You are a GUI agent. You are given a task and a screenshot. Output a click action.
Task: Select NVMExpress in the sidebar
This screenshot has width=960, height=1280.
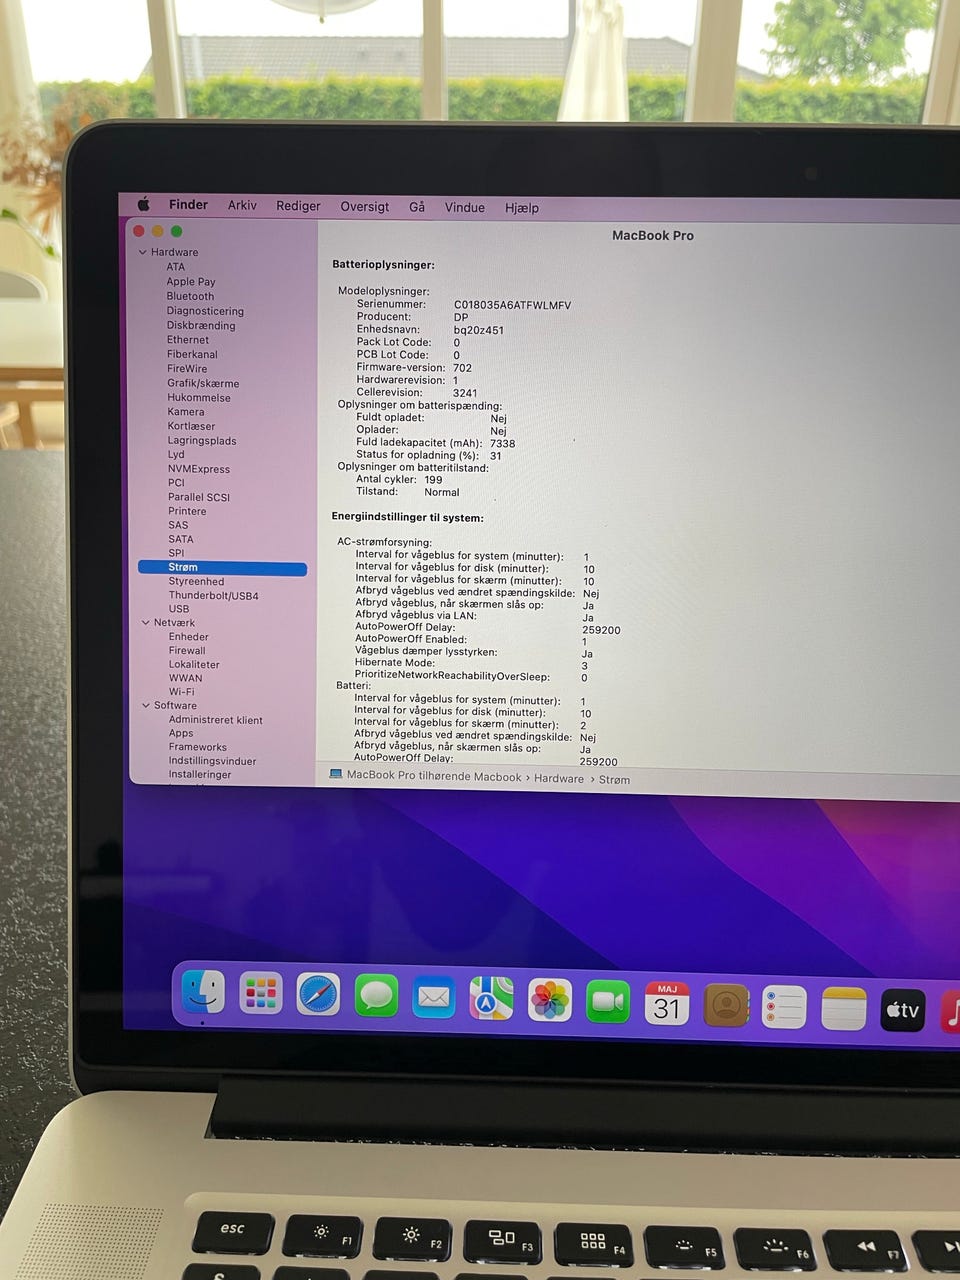(x=199, y=469)
